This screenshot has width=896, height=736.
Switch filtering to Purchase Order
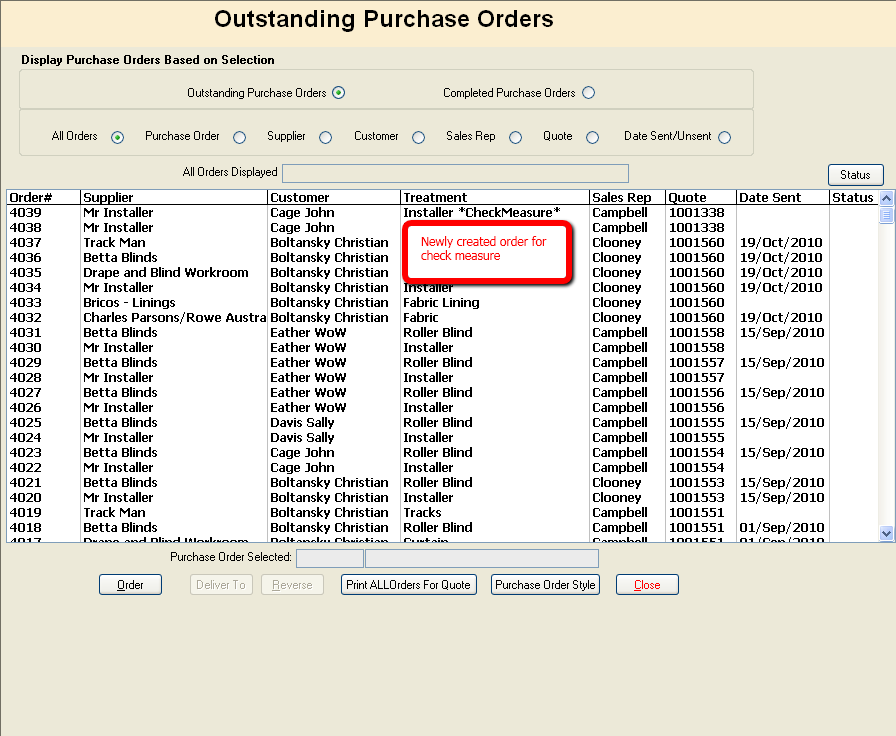point(237,137)
